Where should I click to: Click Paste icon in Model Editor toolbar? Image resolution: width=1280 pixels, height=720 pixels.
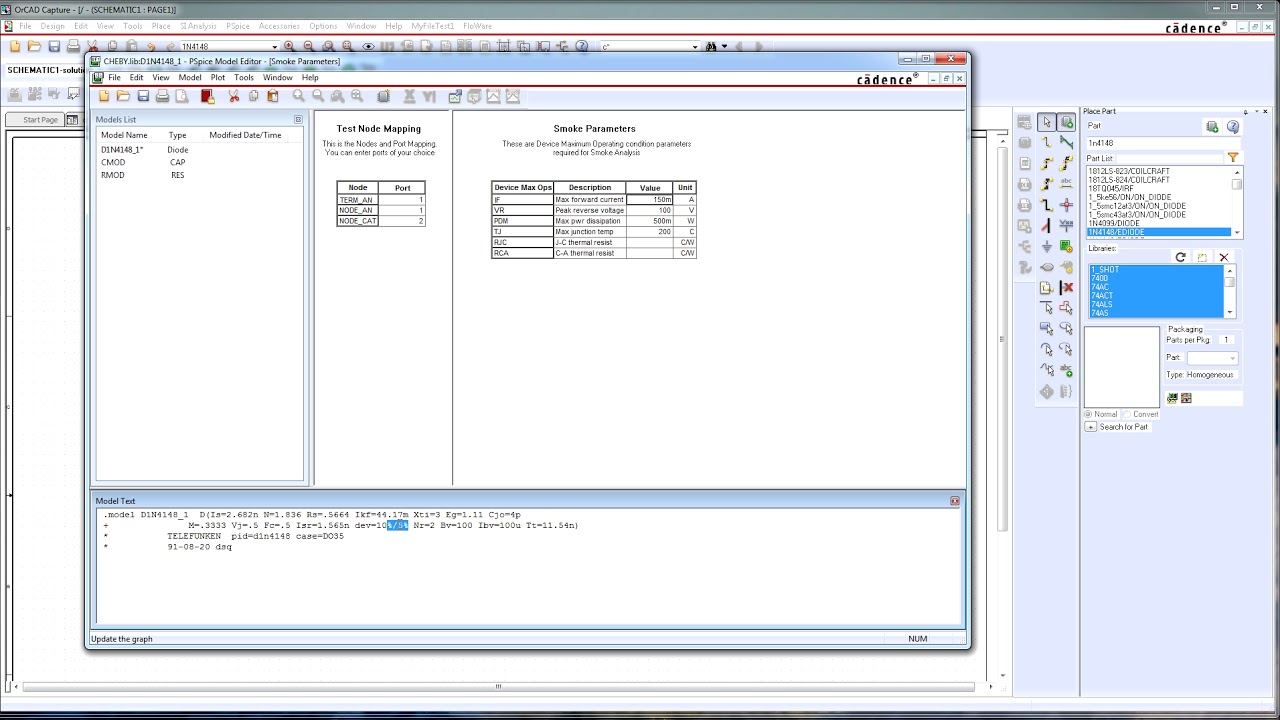point(272,96)
